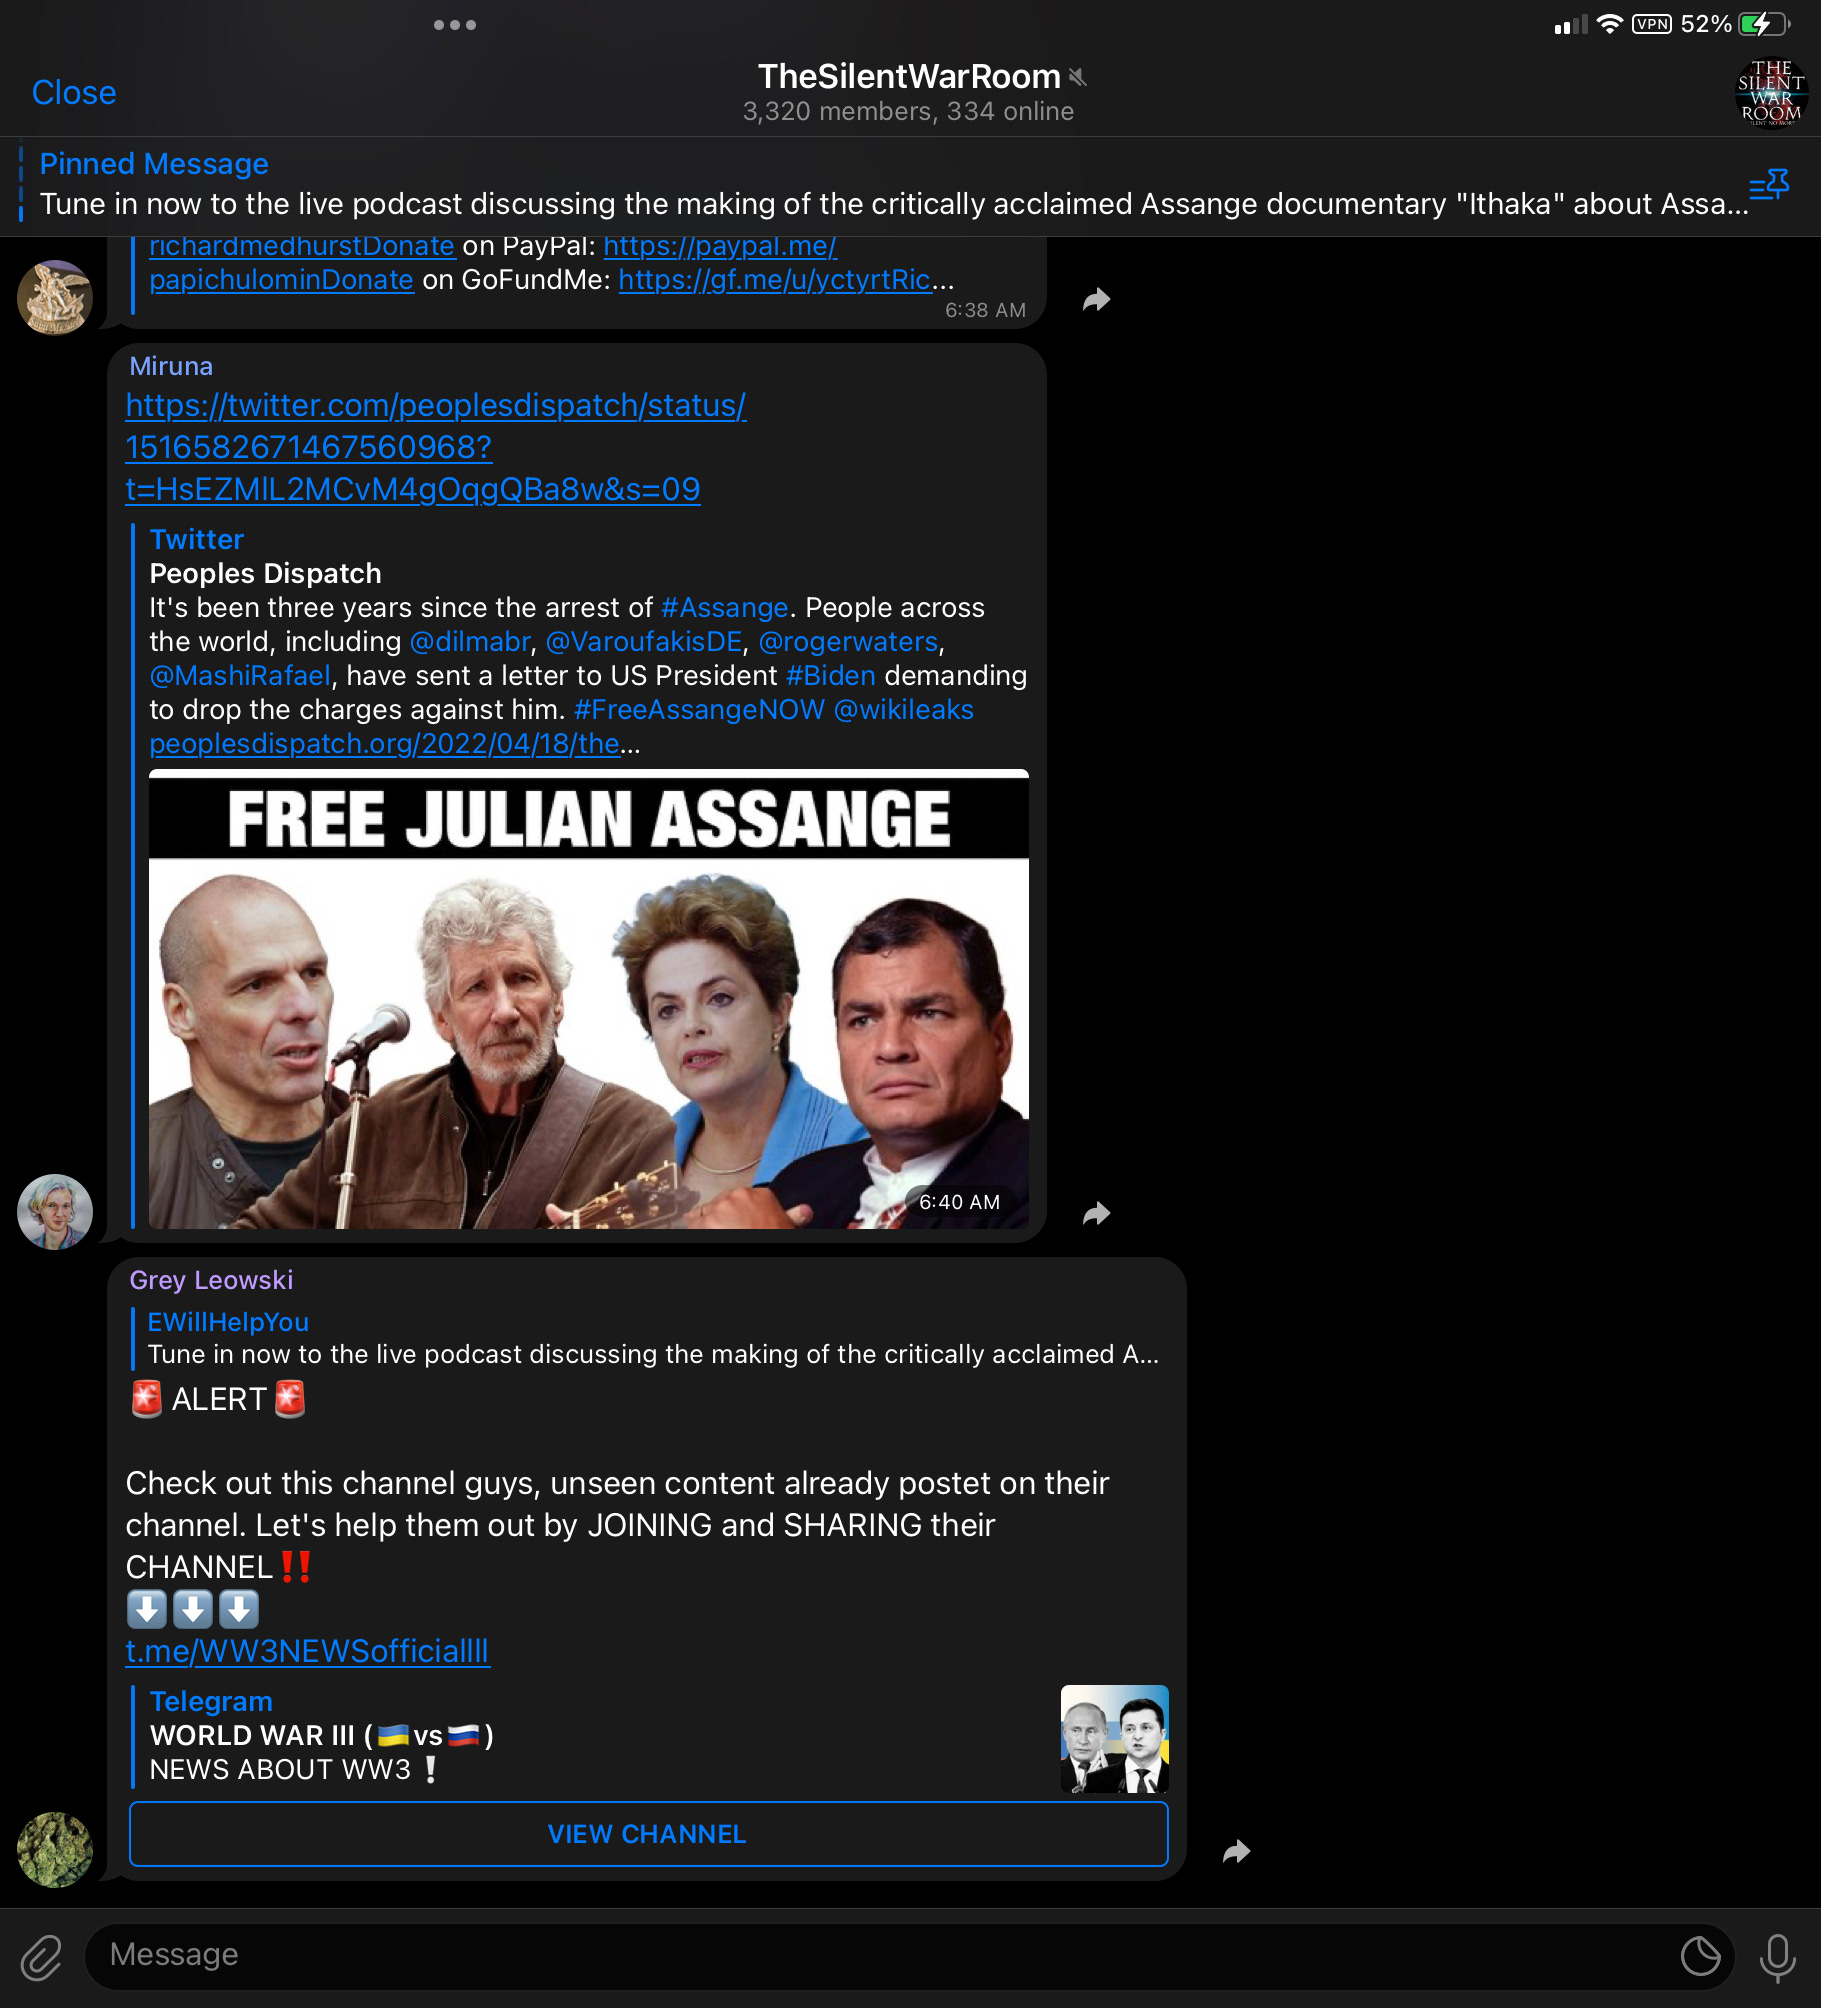Tap the Telegram preview source label
This screenshot has width=1821, height=2008.
point(211,1702)
